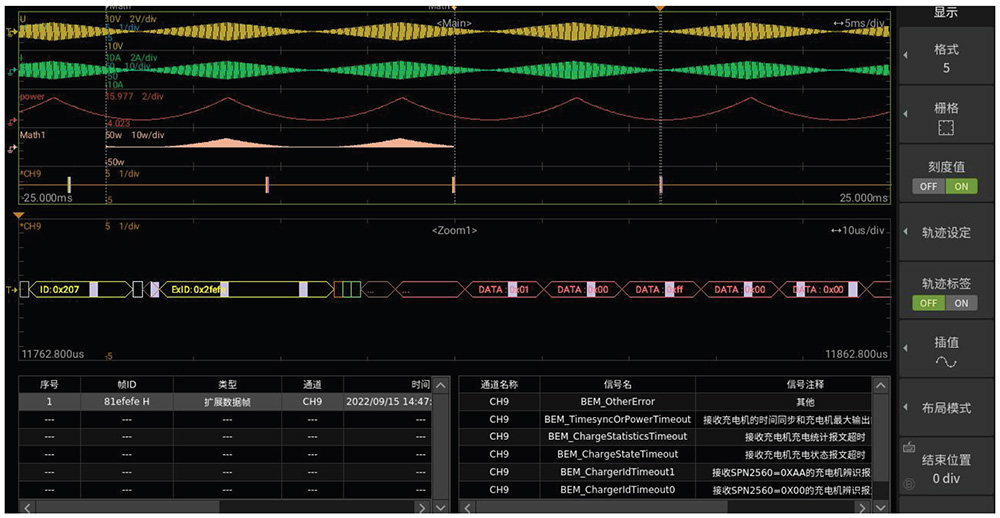Select frame row 81efefe H
The height and width of the screenshot is (518, 1000).
click(x=126, y=402)
